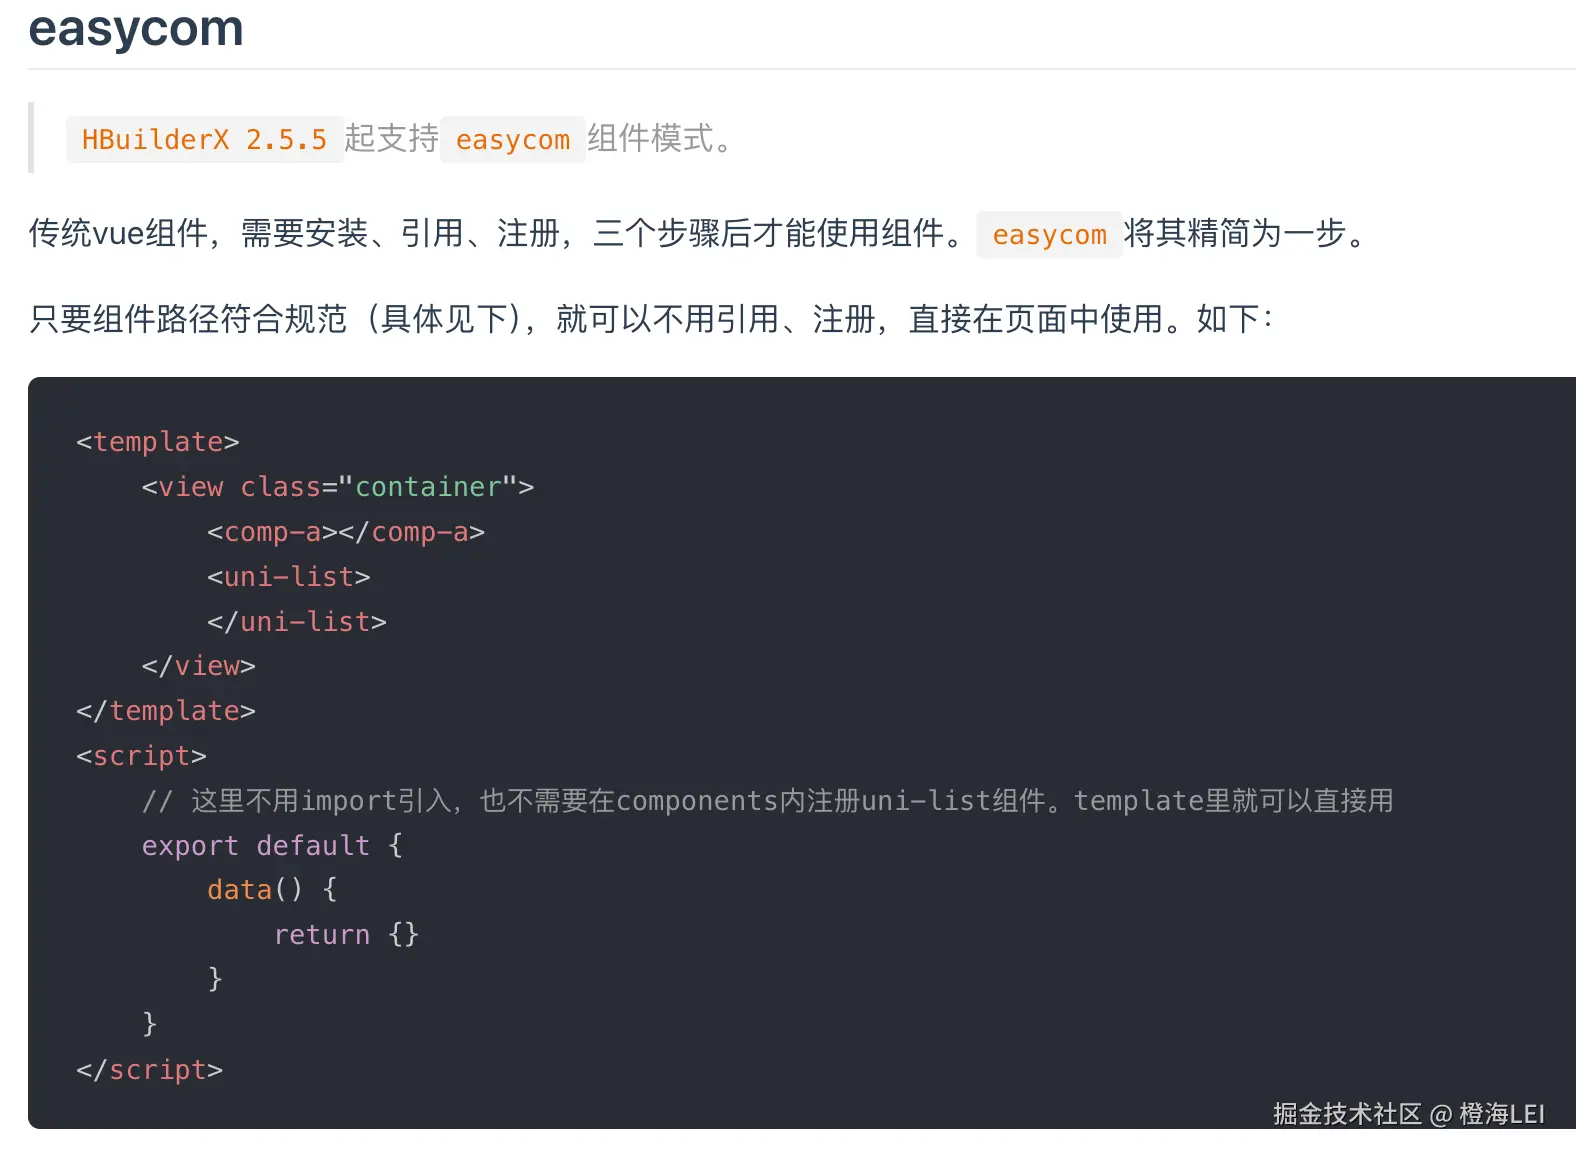This screenshot has height=1158, width=1576.
Task: Click the closing template tag line
Action: pos(166,711)
